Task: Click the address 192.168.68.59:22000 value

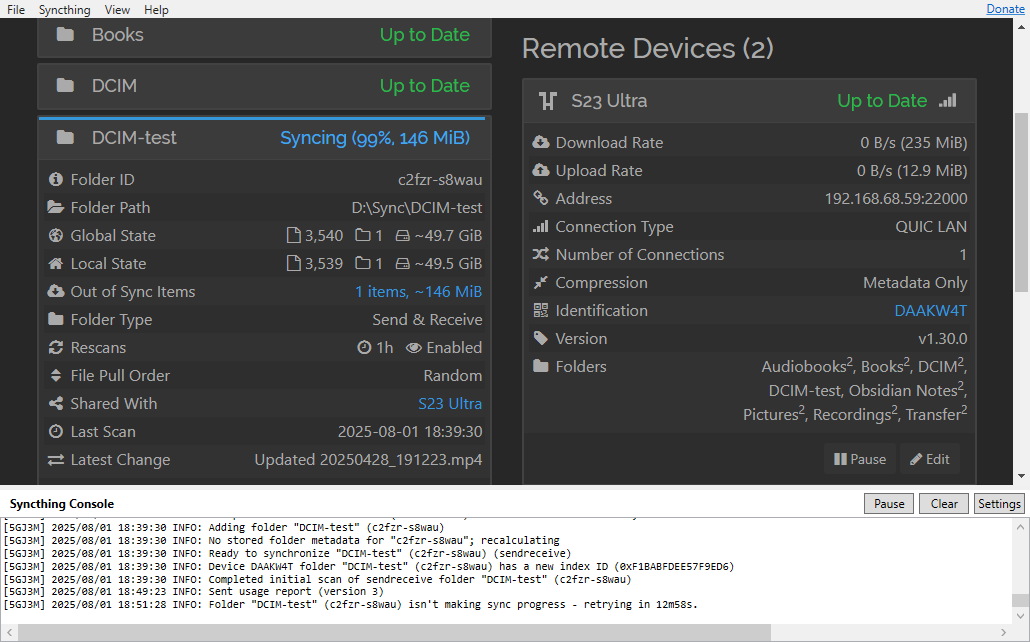Action: [x=896, y=198]
